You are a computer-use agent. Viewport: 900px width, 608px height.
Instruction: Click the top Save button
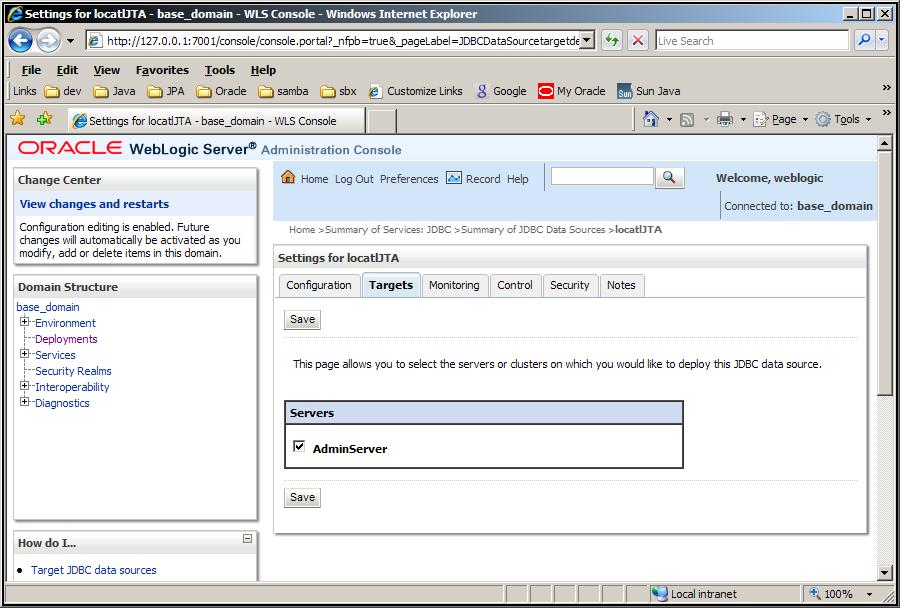click(x=302, y=319)
